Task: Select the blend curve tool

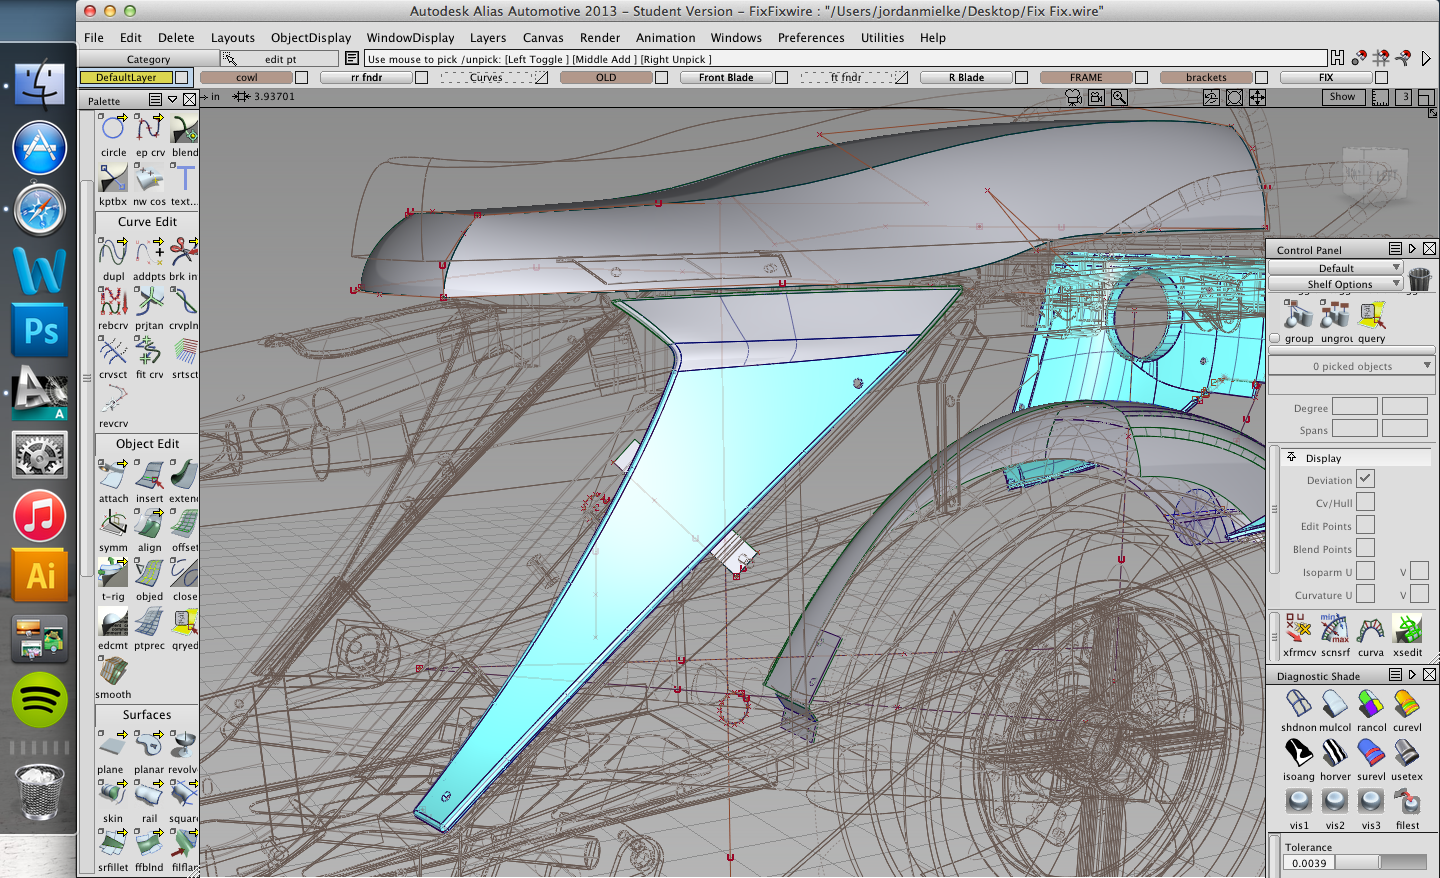Action: tap(184, 129)
